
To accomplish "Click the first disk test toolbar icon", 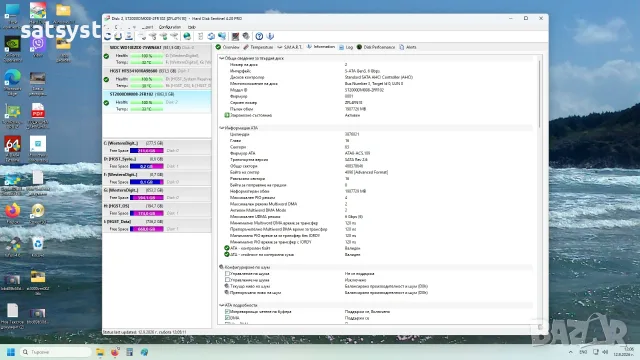I will pyautogui.click(x=142, y=36).
